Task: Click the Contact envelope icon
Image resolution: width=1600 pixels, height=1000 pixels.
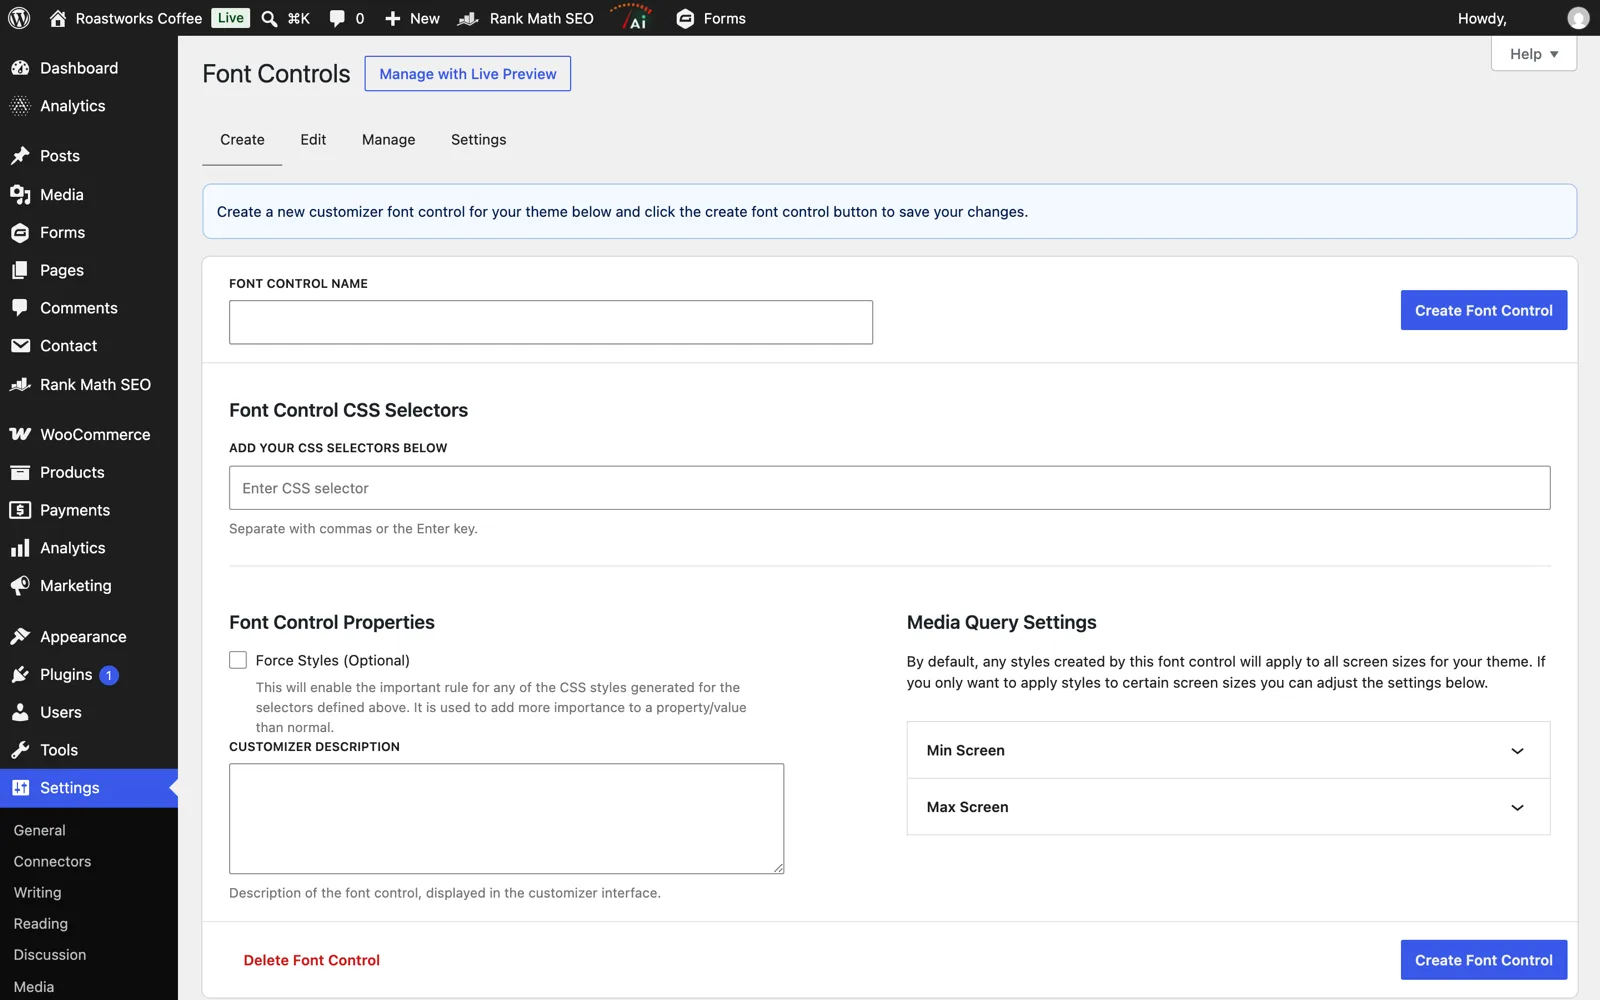Action: 20,346
